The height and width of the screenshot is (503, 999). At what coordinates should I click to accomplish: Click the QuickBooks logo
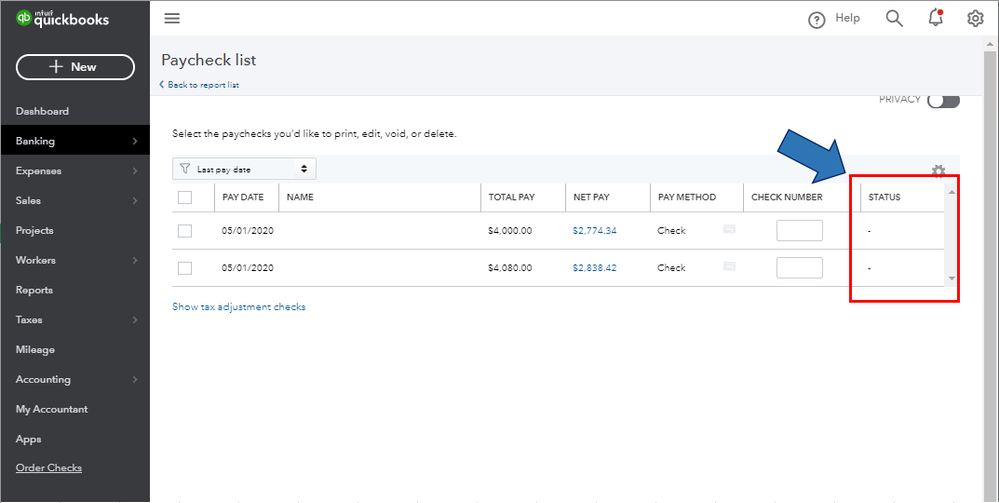(x=63, y=19)
